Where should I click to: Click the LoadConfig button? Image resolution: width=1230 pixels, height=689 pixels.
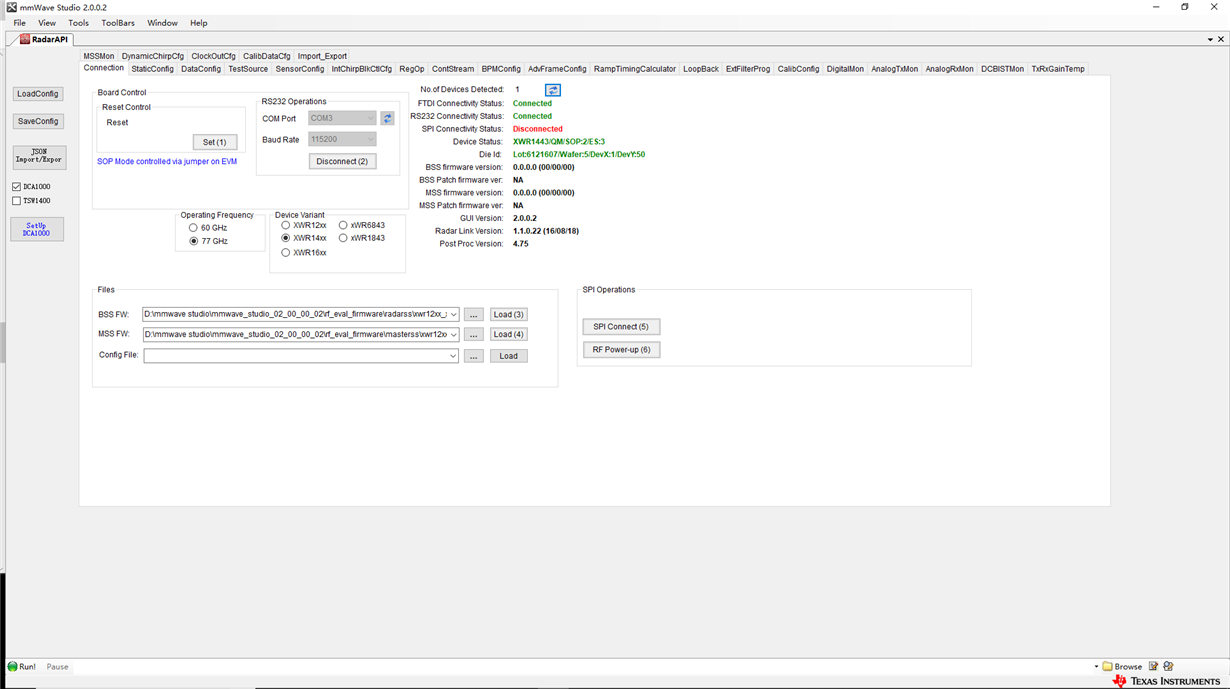point(38,94)
